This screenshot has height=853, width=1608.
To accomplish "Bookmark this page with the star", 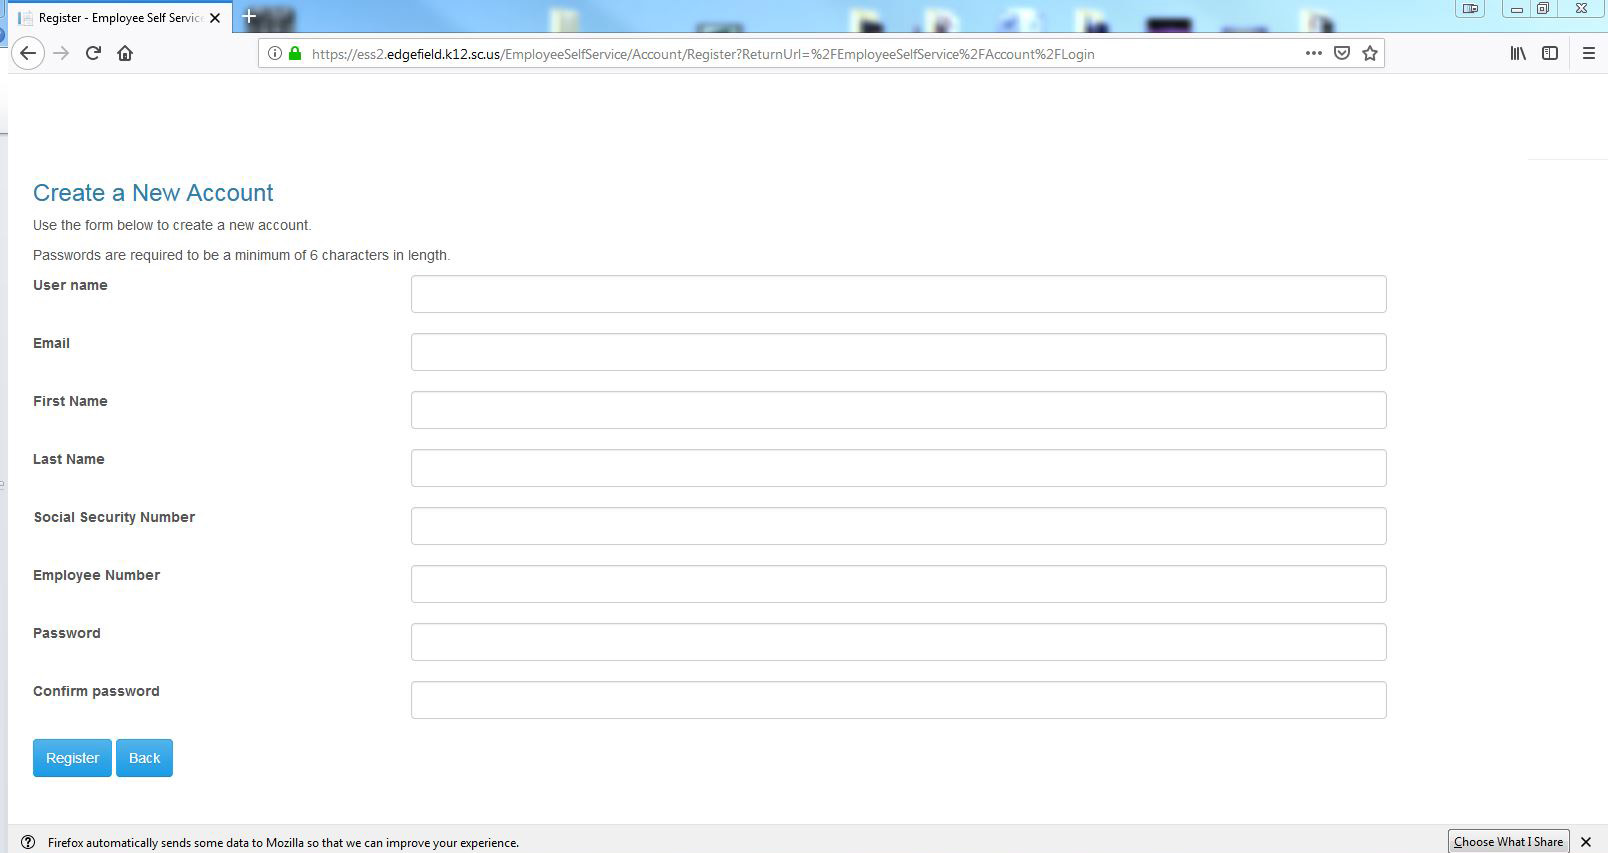I will pos(1370,53).
